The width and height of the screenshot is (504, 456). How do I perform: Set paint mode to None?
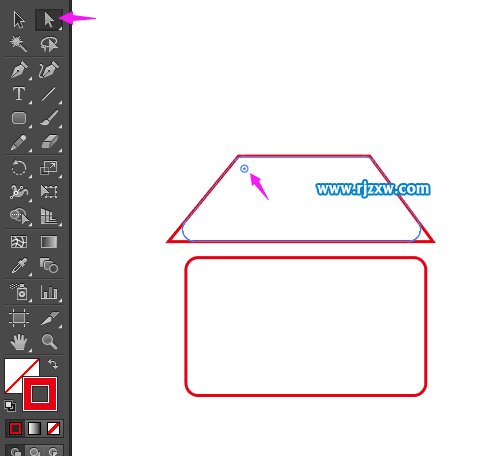(x=53, y=428)
